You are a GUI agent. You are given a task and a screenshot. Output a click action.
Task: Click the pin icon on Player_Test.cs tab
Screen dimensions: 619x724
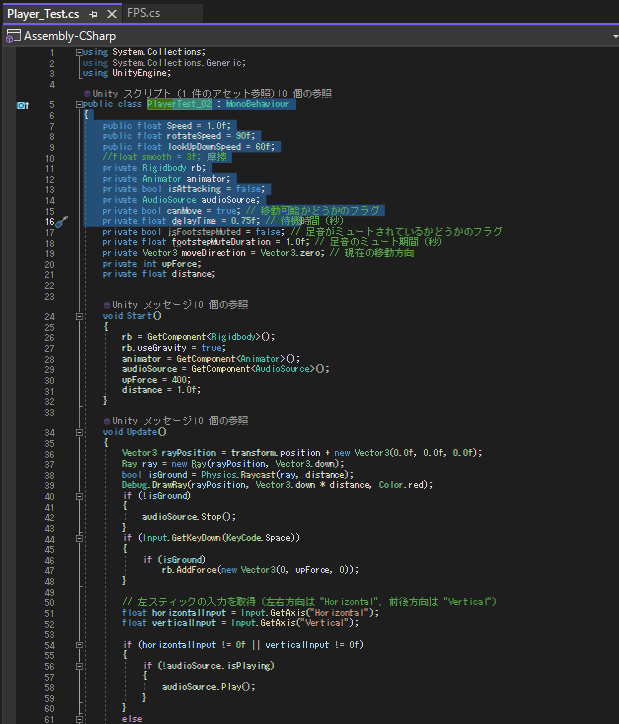[93, 14]
